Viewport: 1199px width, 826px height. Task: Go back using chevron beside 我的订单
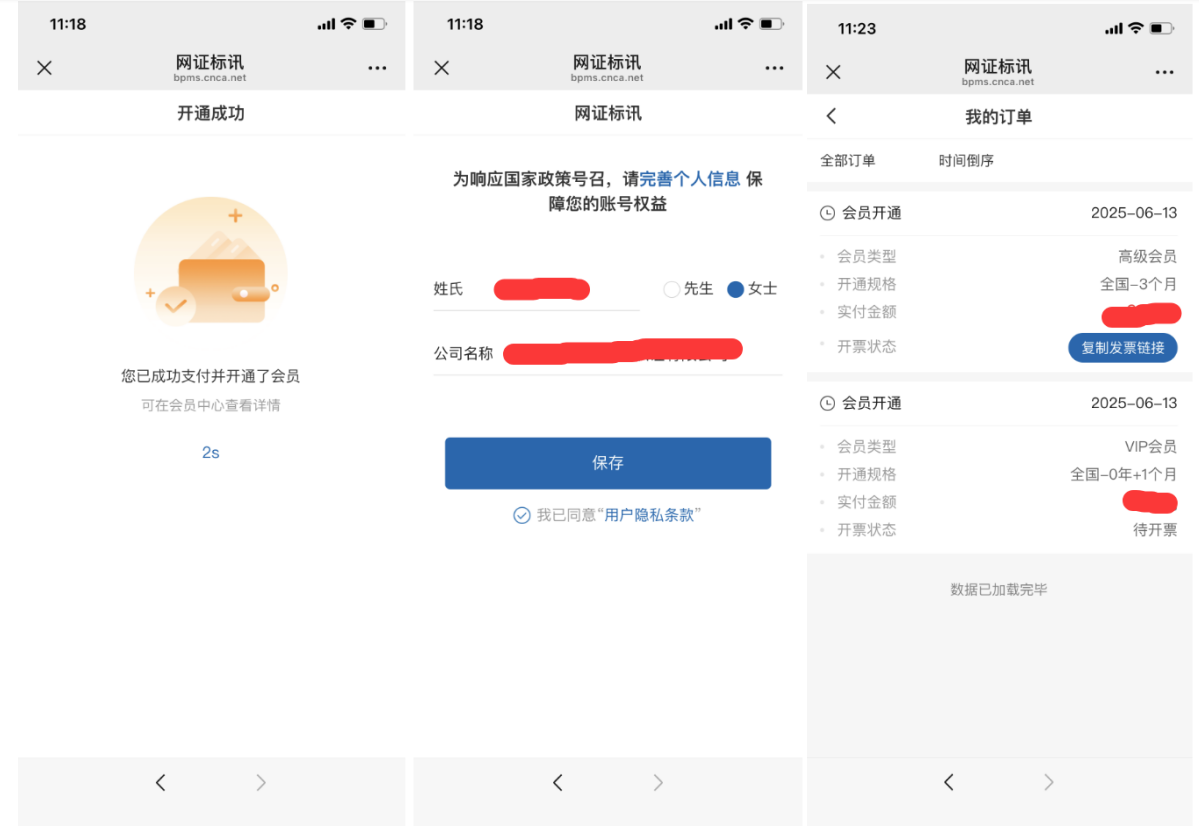point(831,116)
